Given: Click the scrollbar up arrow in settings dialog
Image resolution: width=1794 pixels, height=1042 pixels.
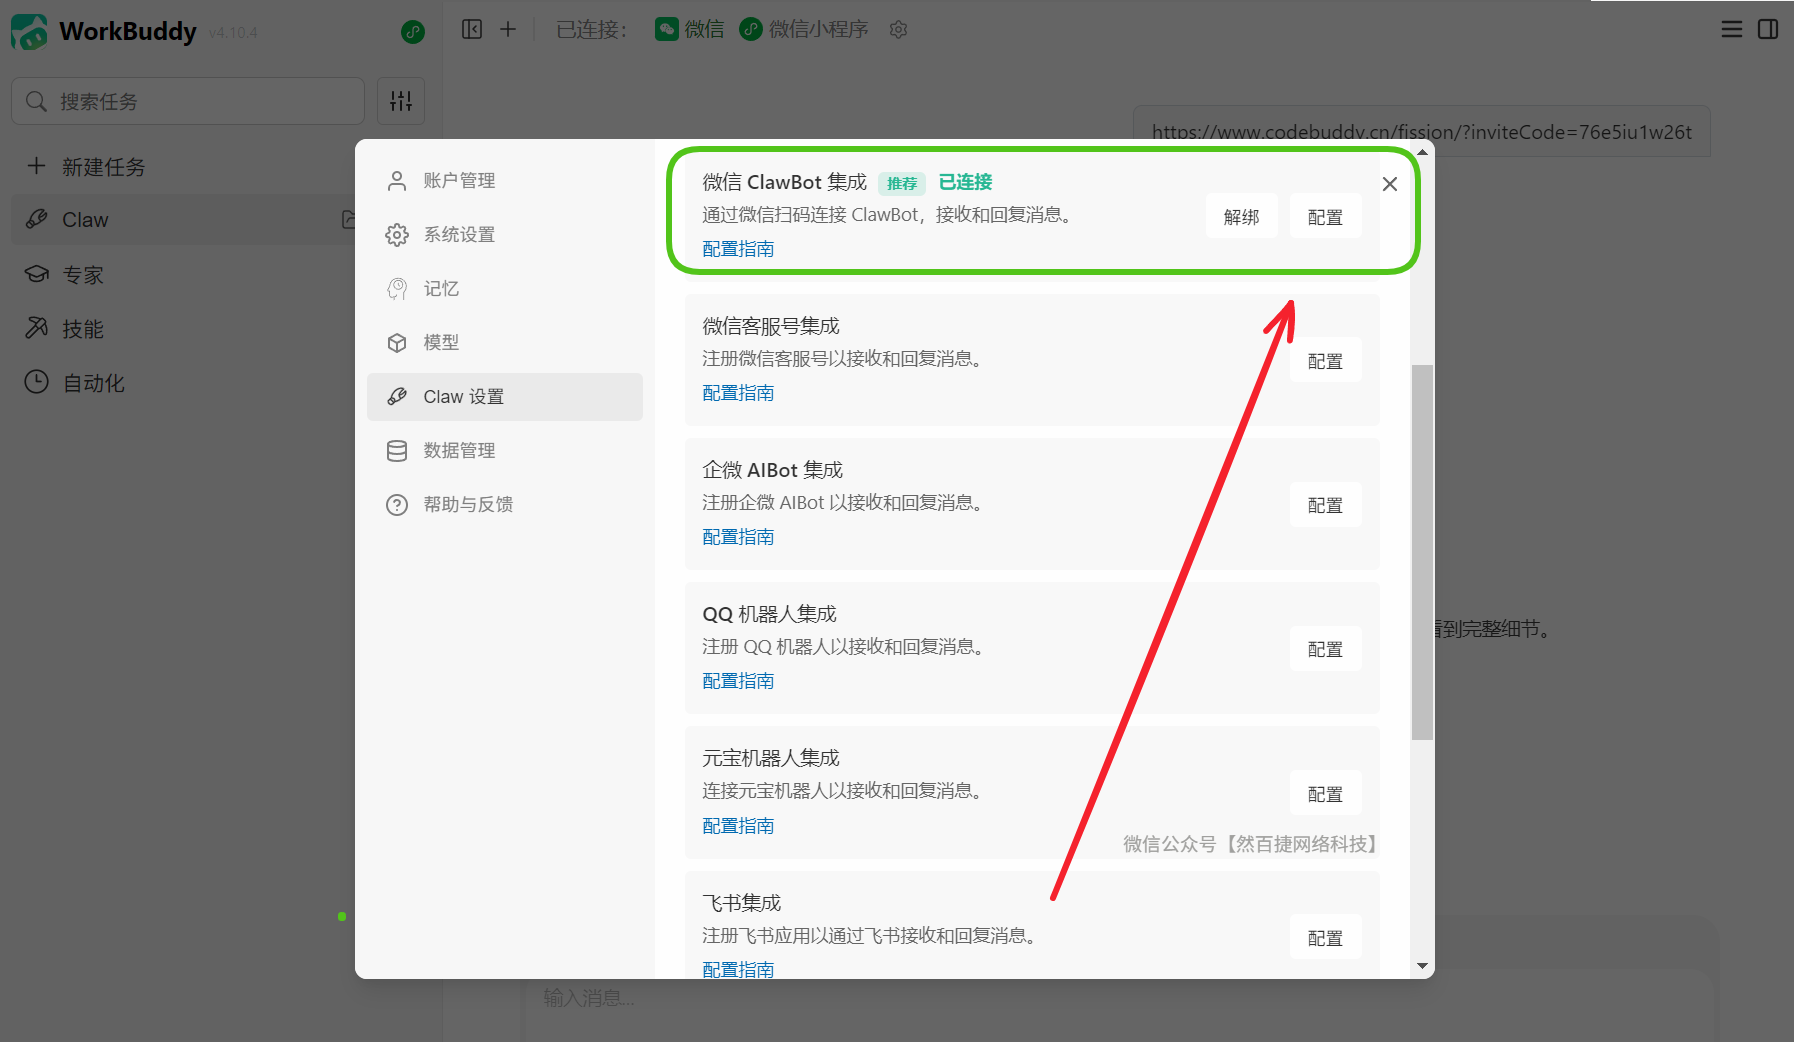Looking at the screenshot, I should coord(1422,152).
